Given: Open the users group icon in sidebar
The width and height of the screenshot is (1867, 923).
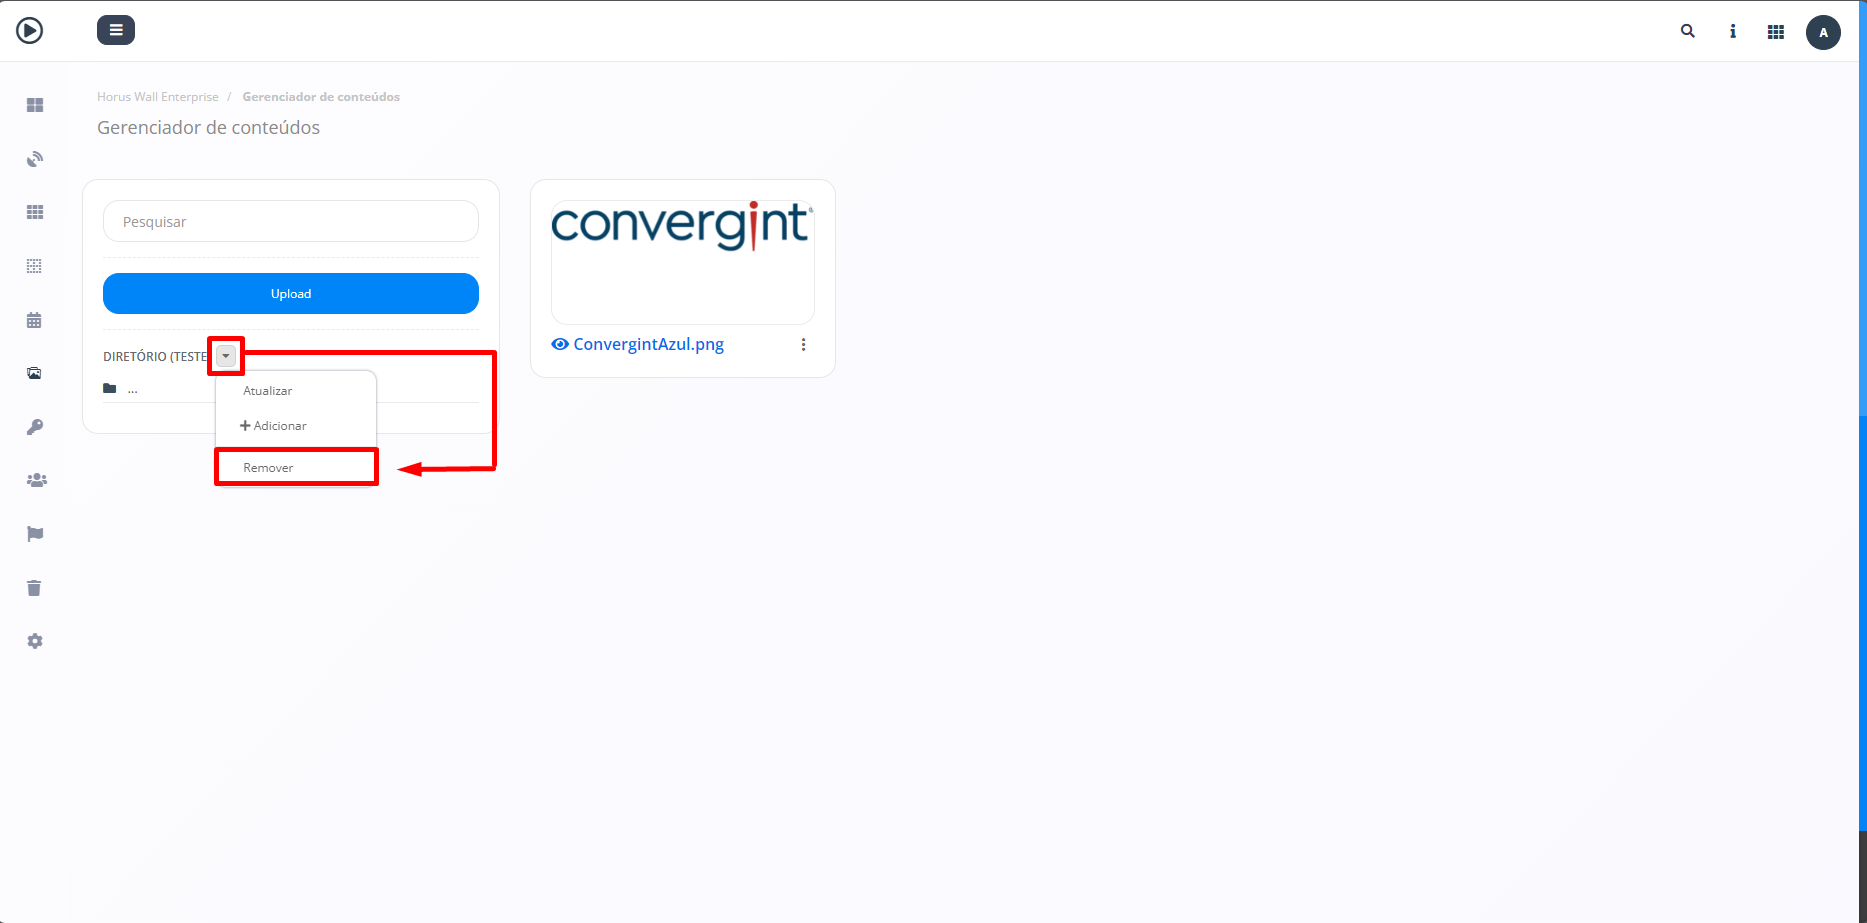Looking at the screenshot, I should pos(36,480).
